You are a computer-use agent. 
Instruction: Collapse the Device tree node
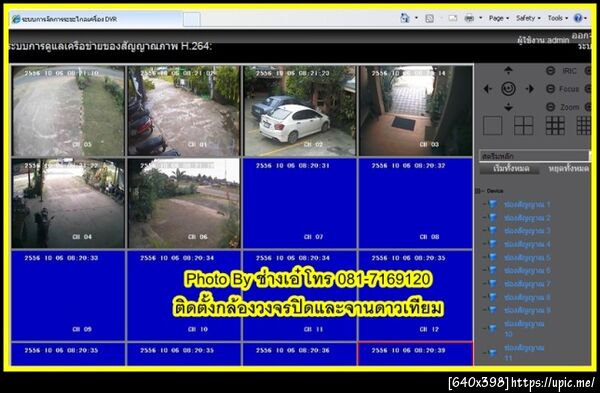click(478, 191)
